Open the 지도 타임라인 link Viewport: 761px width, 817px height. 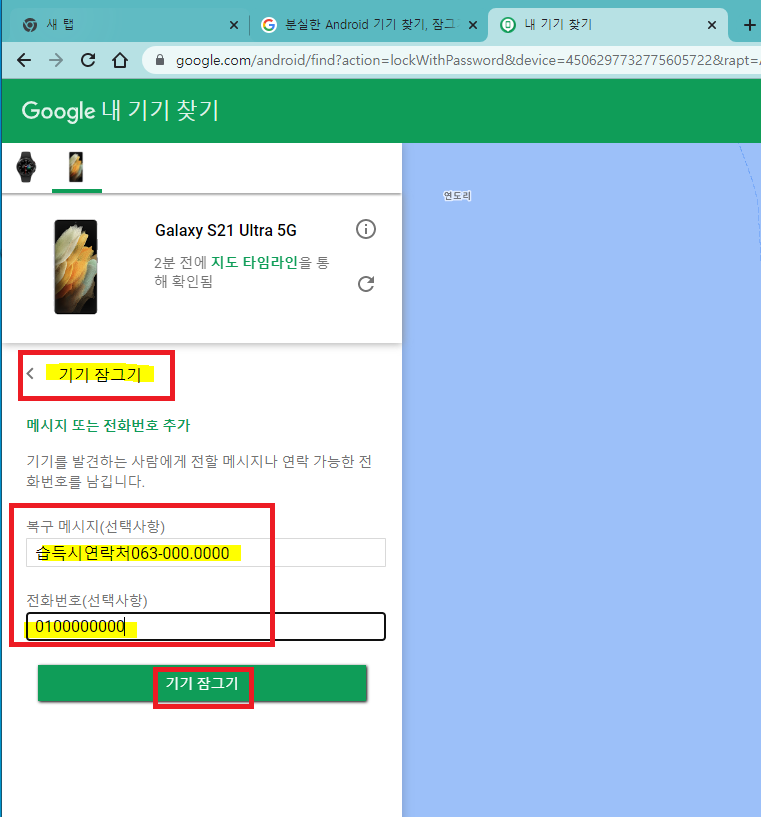[x=254, y=262]
